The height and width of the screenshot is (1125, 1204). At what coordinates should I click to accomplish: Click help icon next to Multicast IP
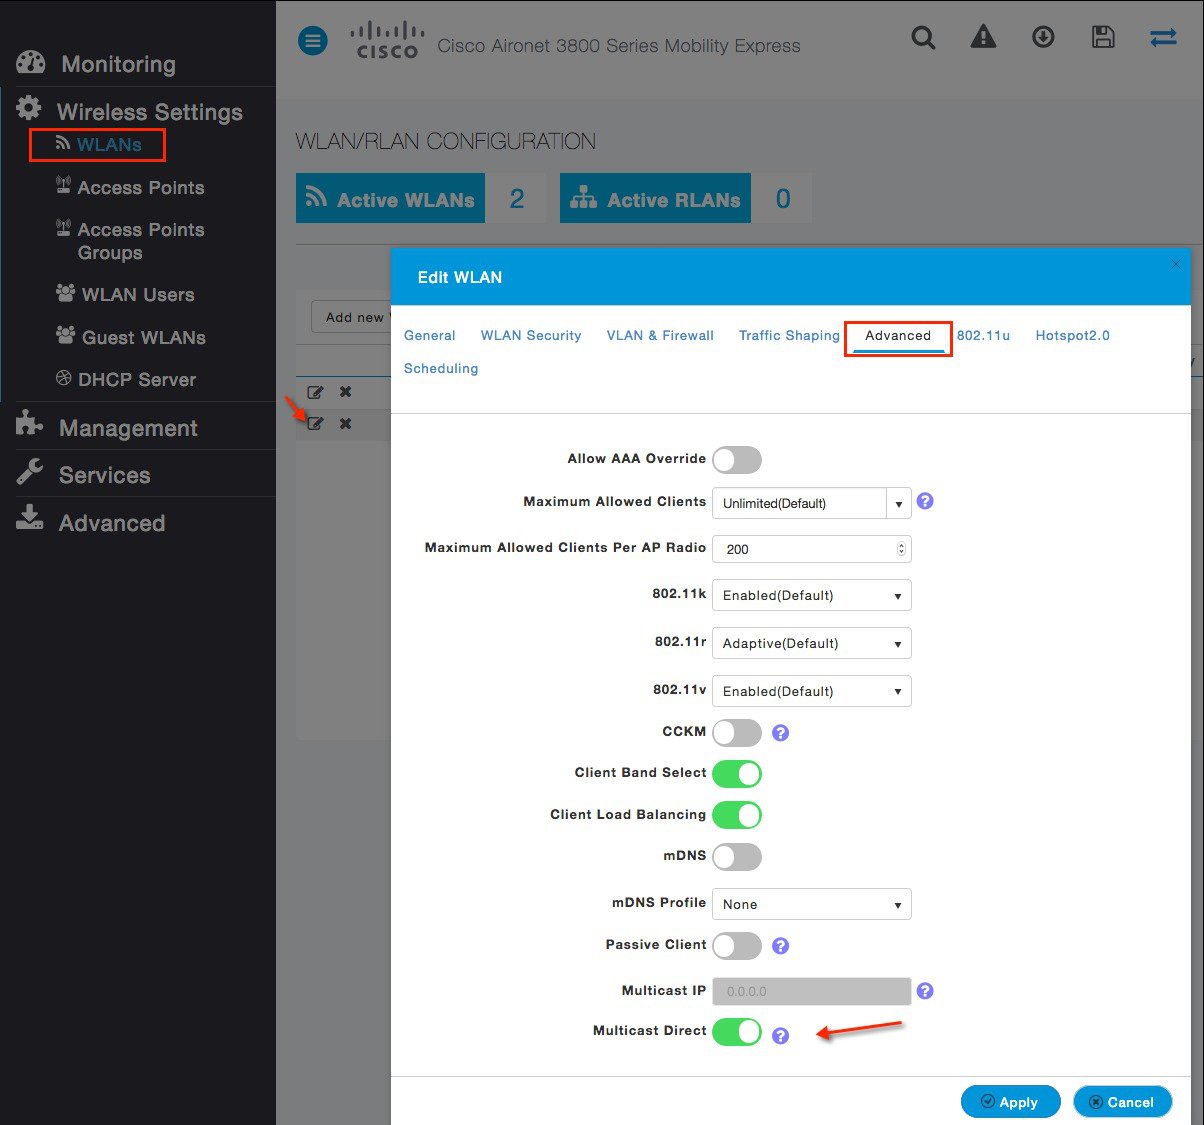[x=925, y=991]
